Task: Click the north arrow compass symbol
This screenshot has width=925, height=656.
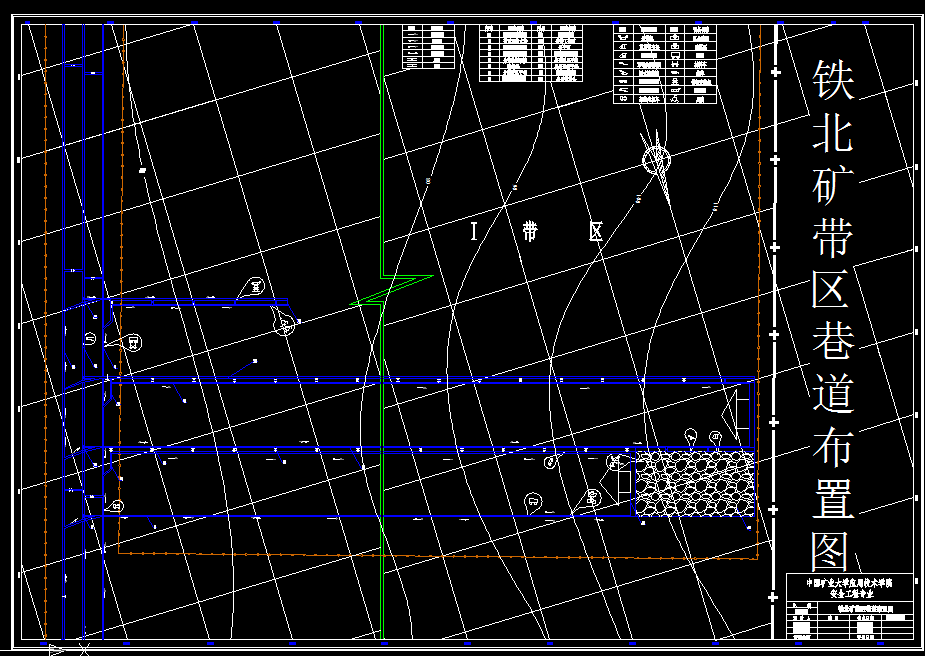Action: tap(657, 158)
